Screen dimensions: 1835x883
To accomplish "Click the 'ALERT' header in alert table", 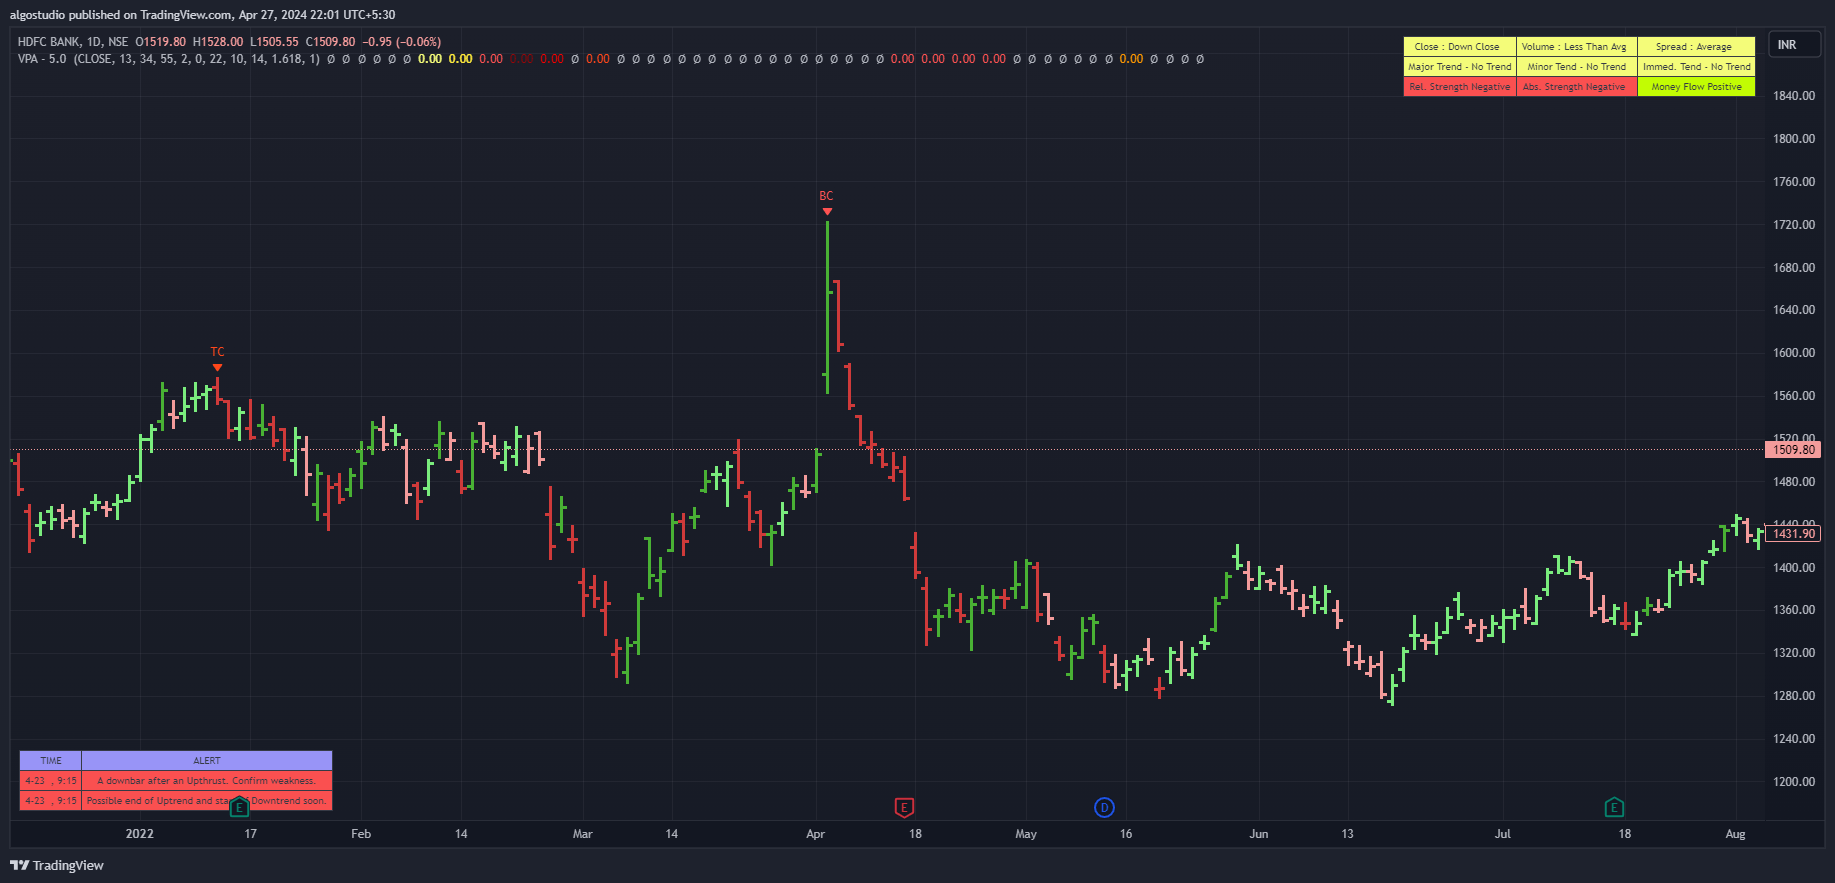I will 207,761.
